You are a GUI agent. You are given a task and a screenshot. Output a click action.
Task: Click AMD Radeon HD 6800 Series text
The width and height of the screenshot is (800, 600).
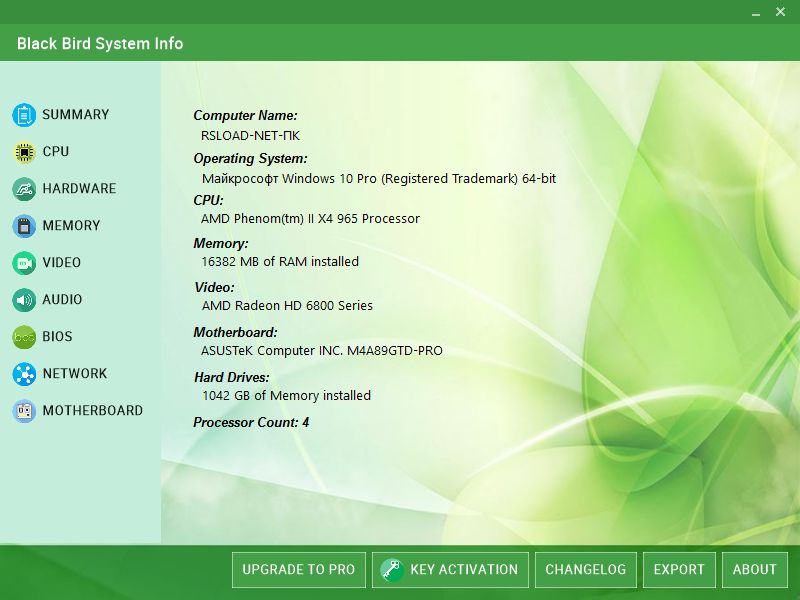coord(287,305)
